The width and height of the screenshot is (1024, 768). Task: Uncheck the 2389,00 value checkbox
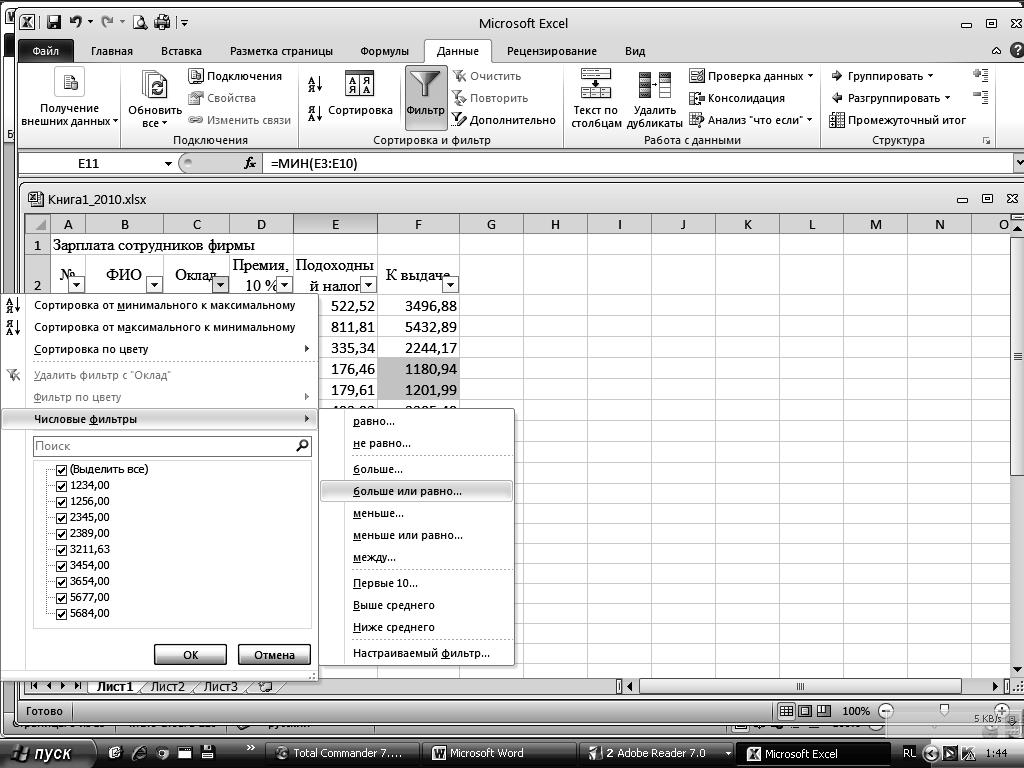pos(61,534)
